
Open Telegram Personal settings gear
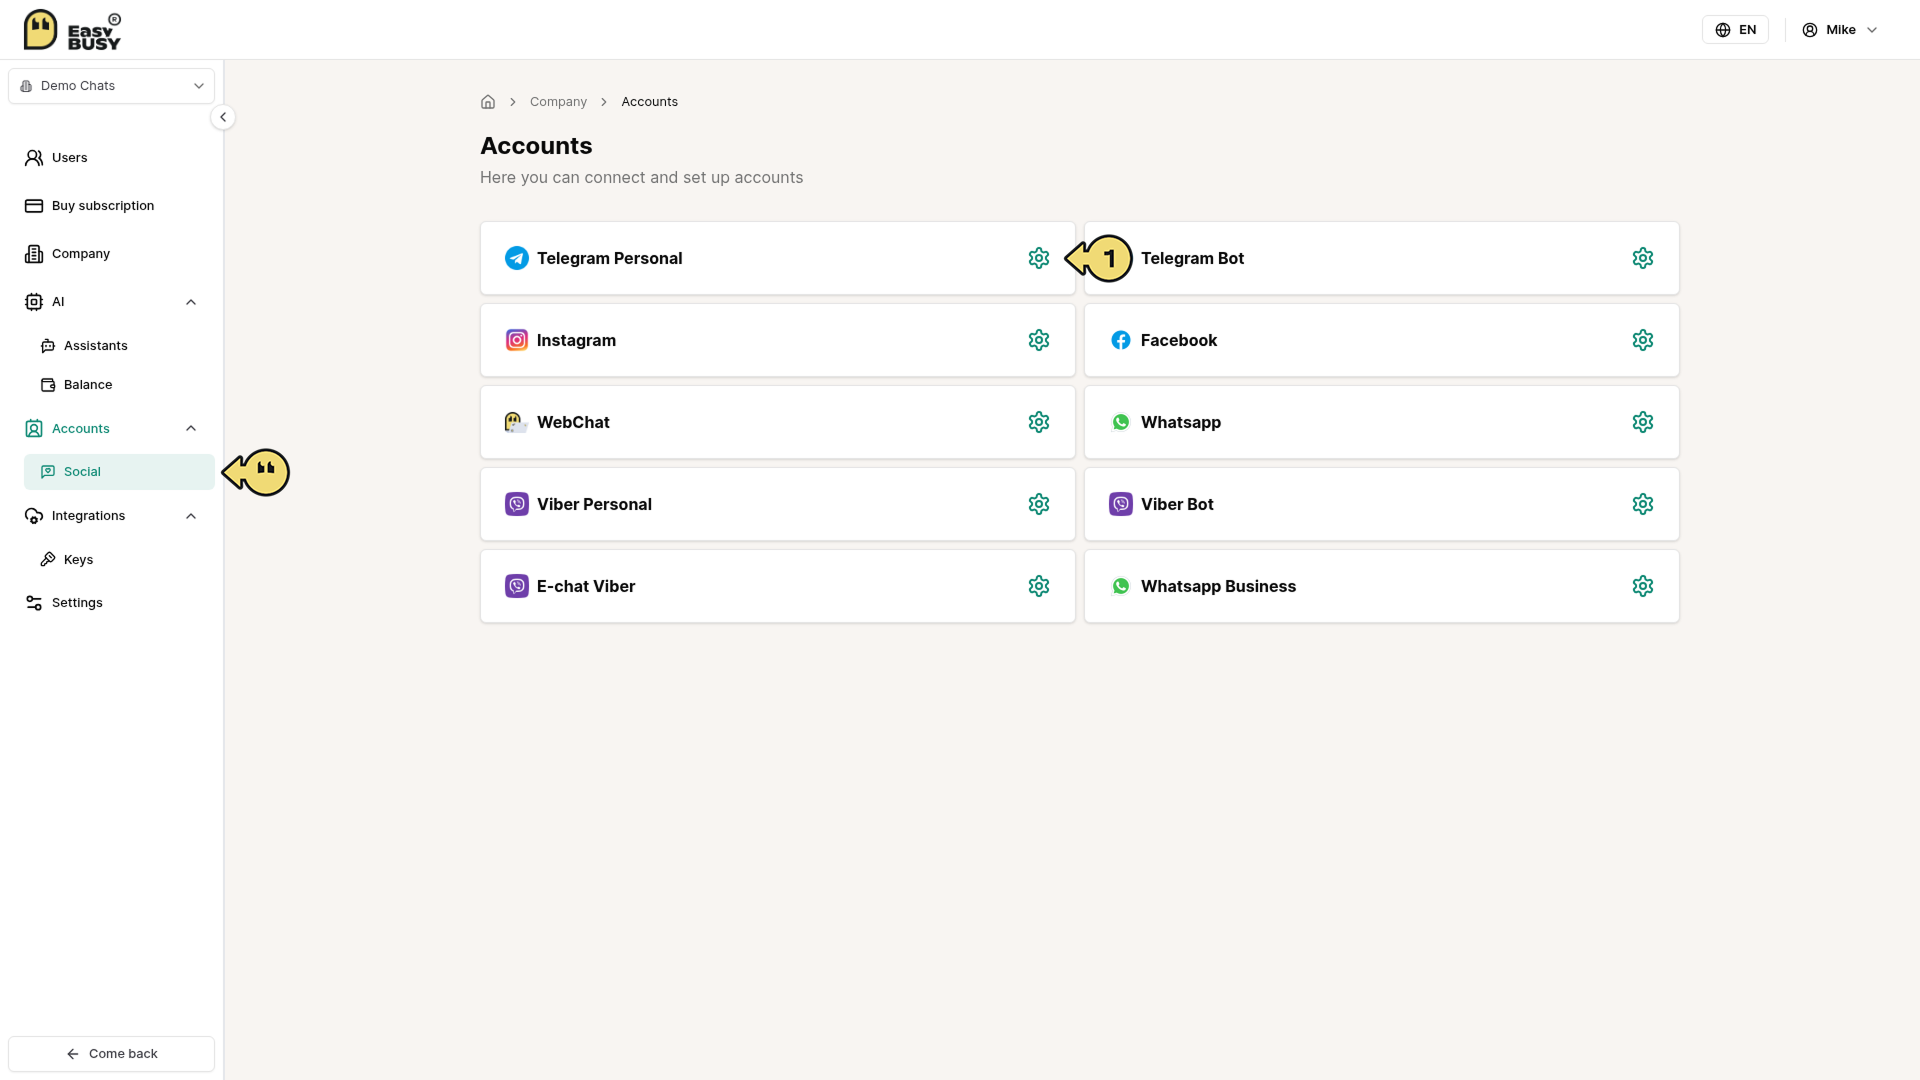[x=1039, y=258]
